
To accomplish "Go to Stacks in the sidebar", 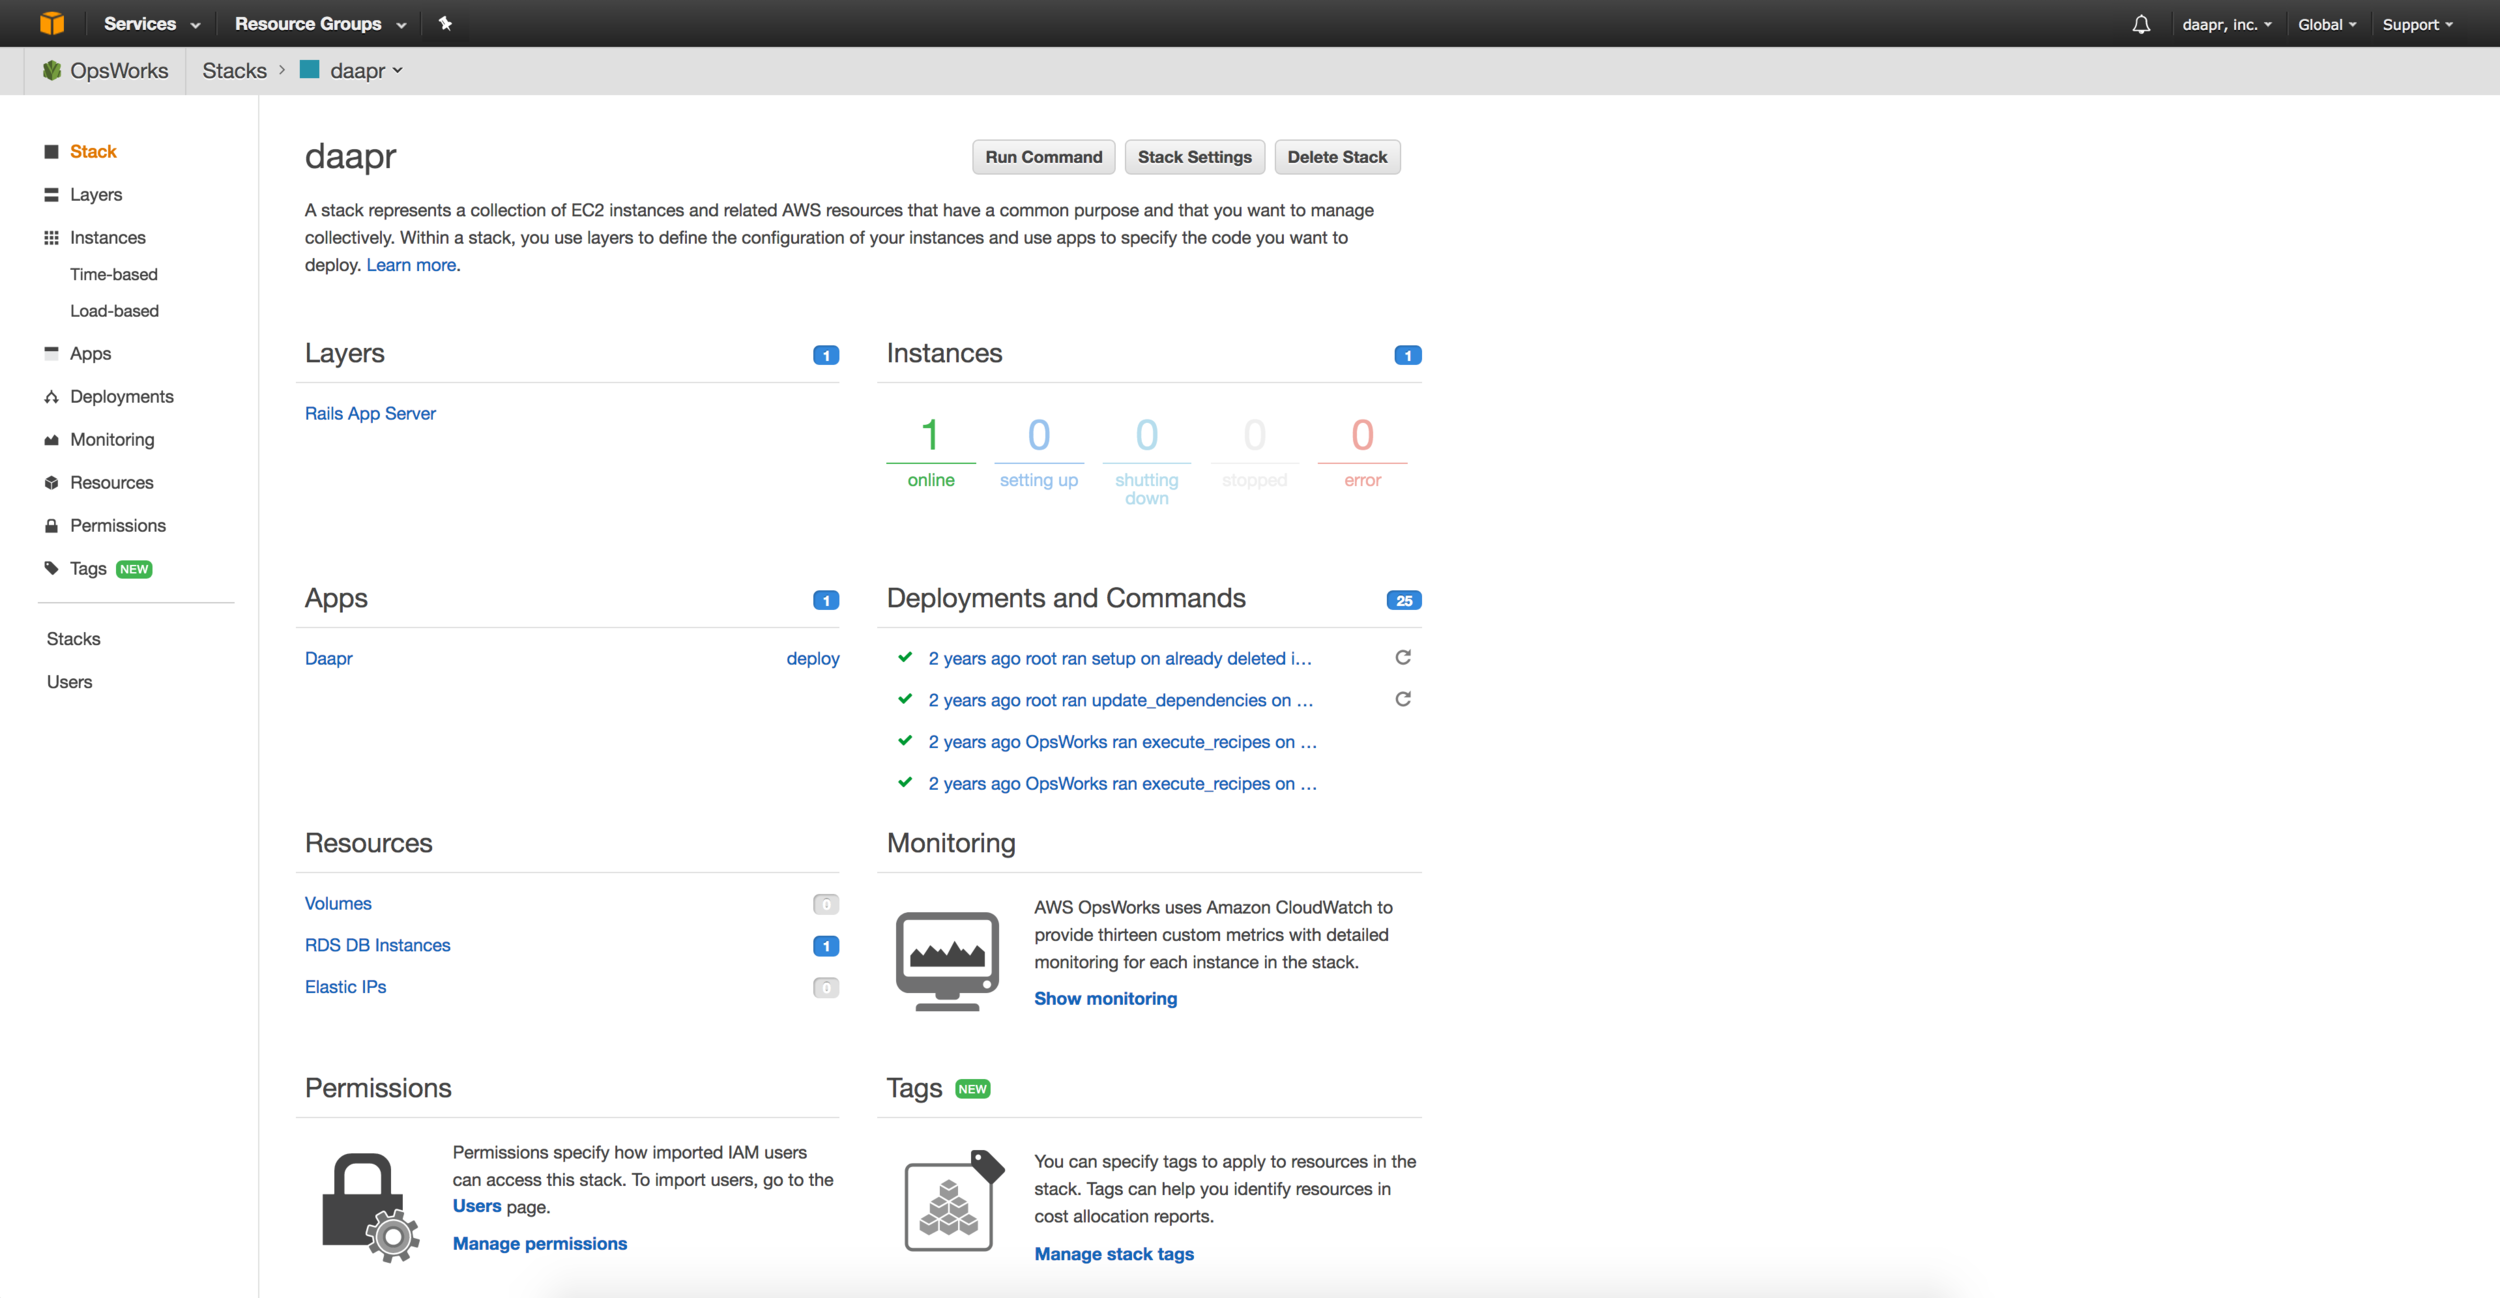I will (x=73, y=639).
